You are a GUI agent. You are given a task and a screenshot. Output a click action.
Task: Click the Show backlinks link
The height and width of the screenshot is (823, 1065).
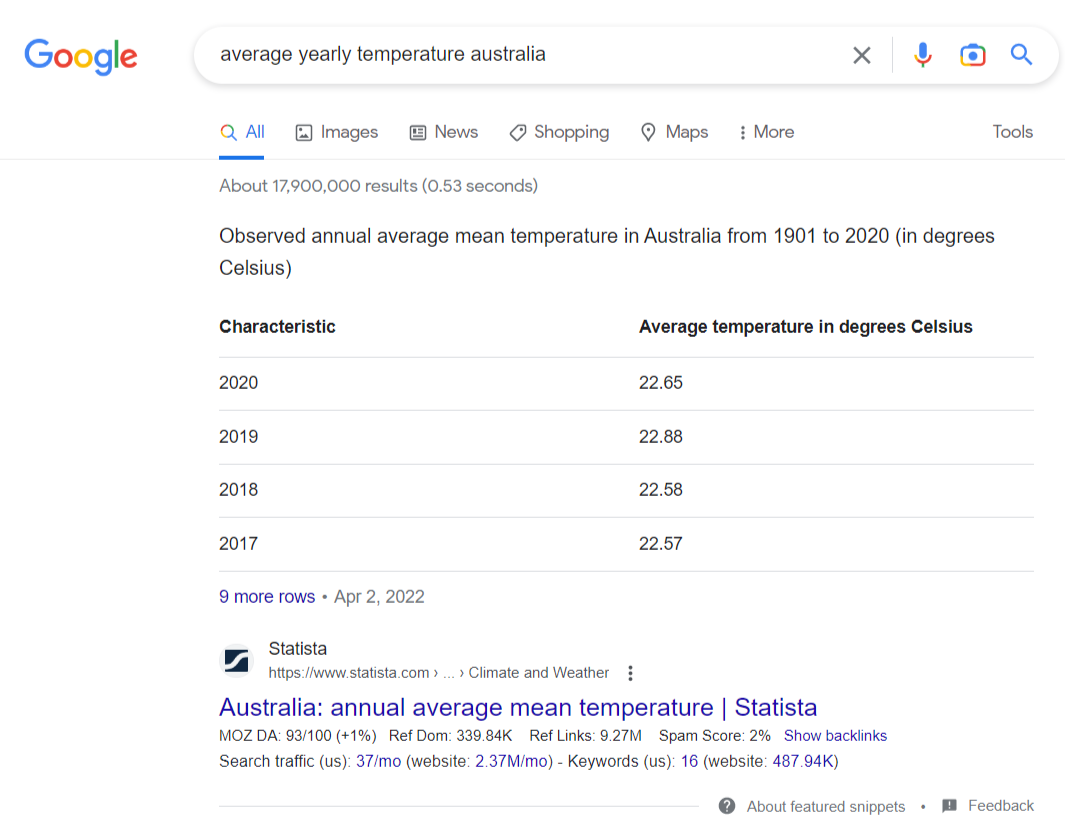click(x=835, y=735)
